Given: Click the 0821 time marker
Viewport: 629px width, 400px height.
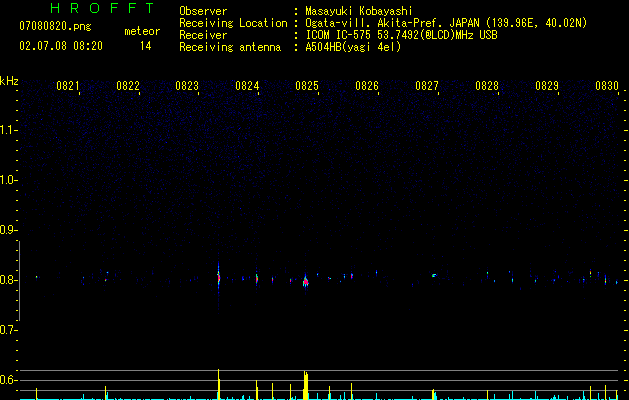Looking at the screenshot, I should (x=67, y=86).
